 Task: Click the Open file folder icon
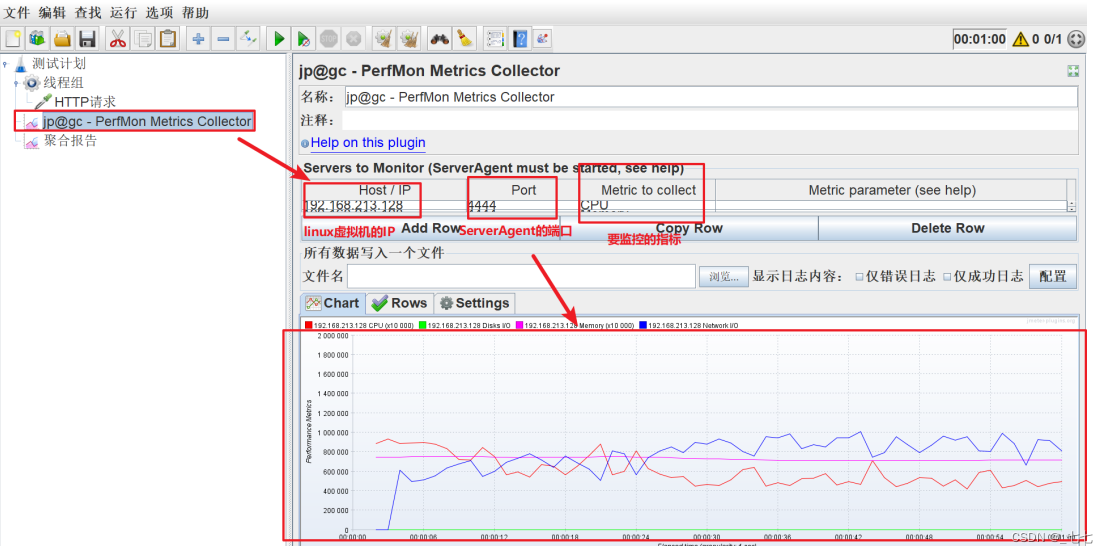pyautogui.click(x=63, y=38)
